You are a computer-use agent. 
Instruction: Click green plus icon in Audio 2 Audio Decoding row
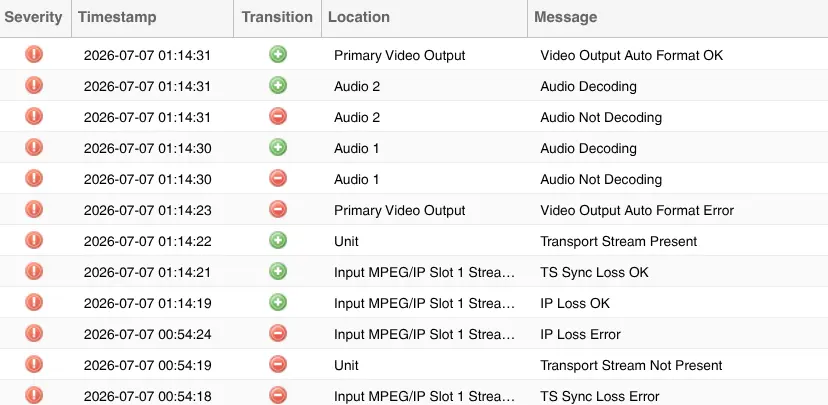278,86
